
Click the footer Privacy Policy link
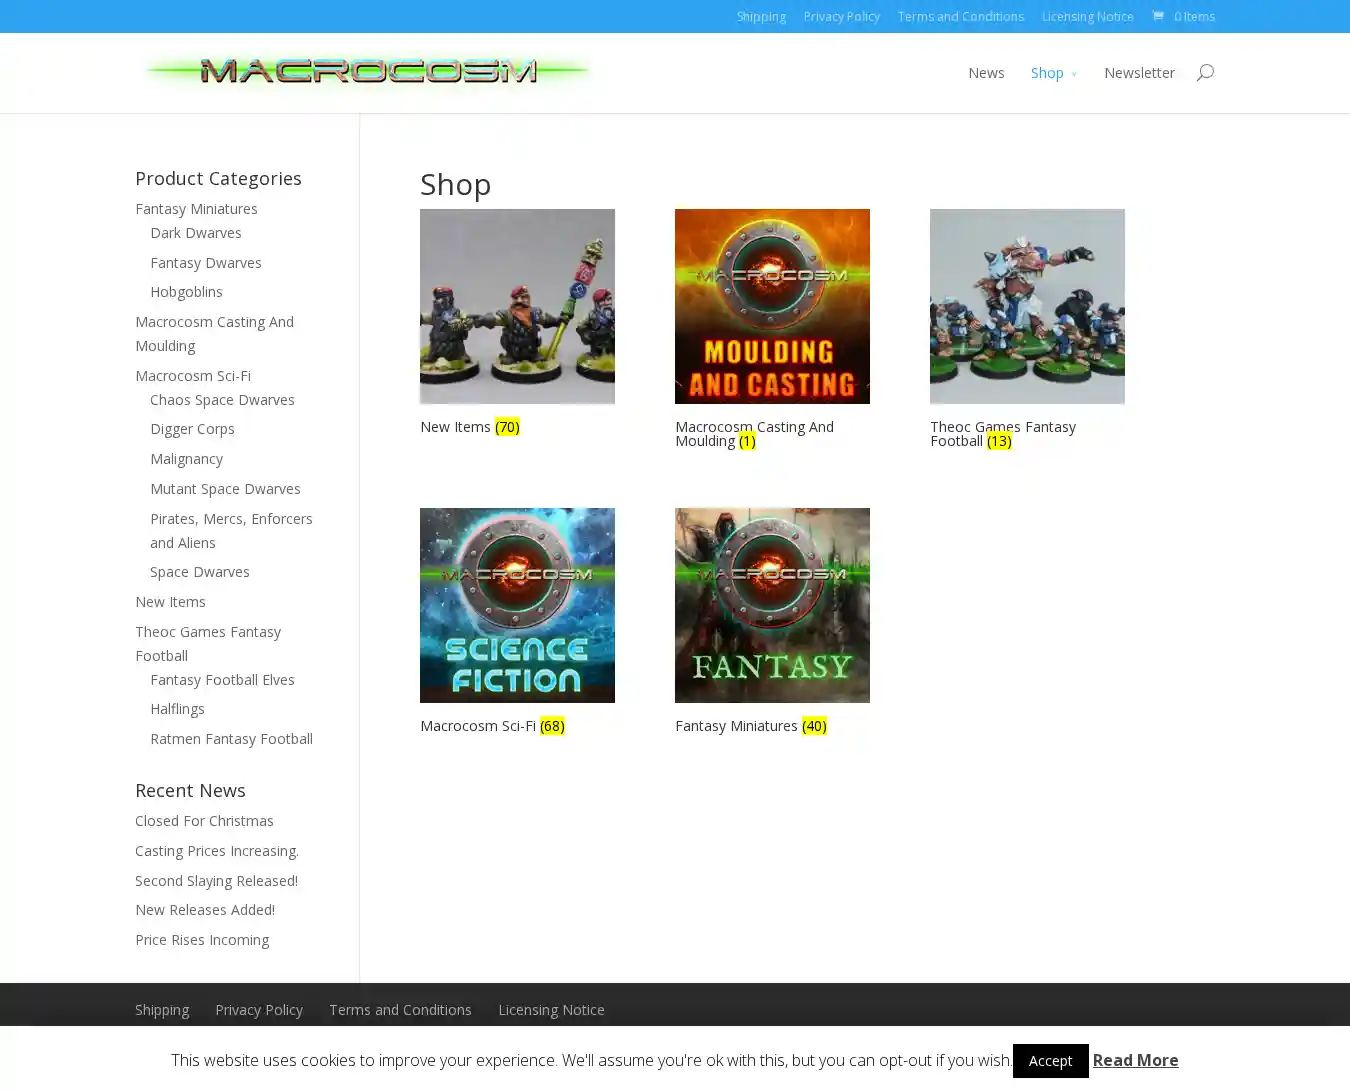(259, 1010)
